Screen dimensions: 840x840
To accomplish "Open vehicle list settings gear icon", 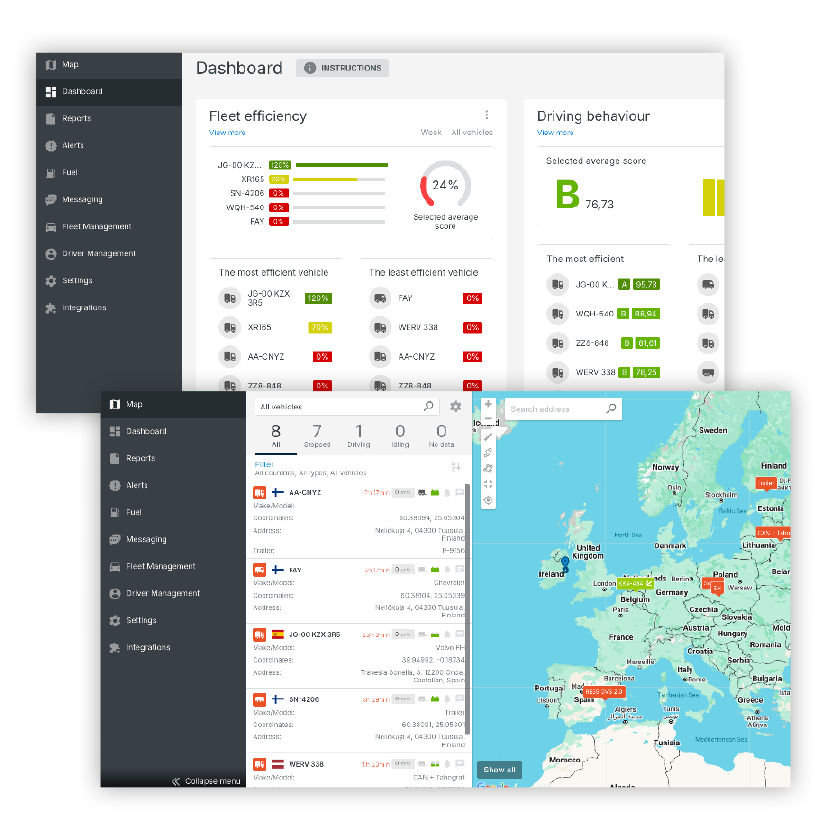I will tap(456, 407).
